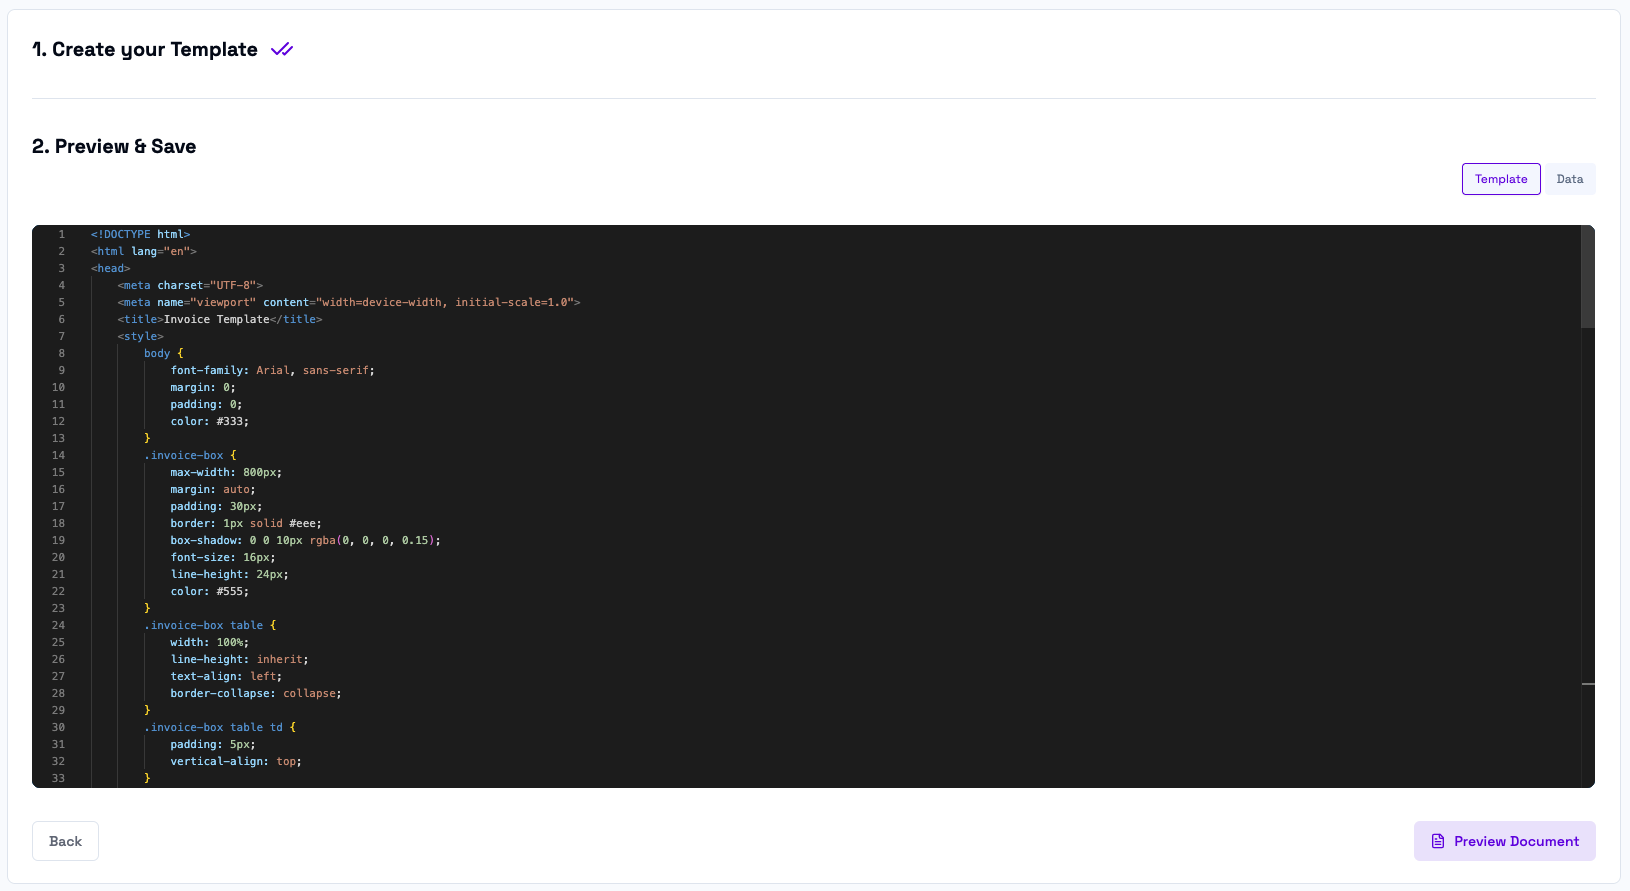This screenshot has width=1630, height=891.
Task: Click the 'text-align: left;' line
Action: (x=226, y=676)
